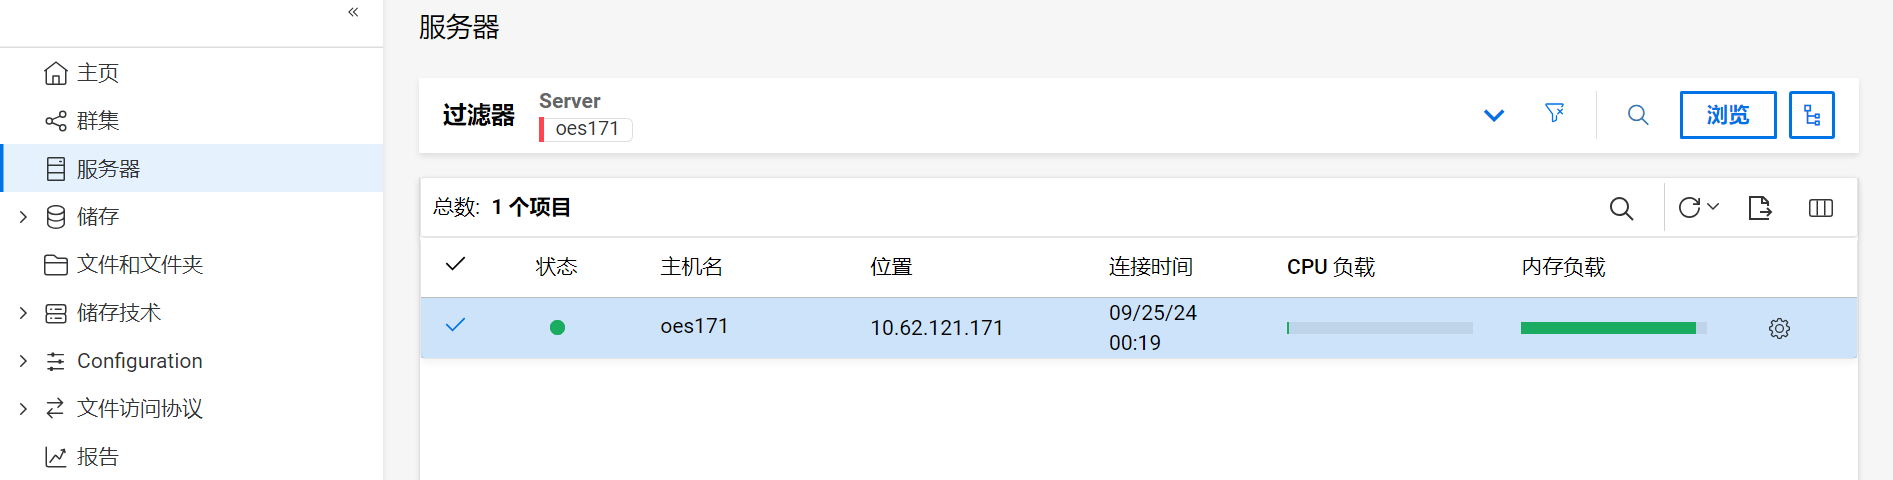Click the table search magnifier icon
The image size is (1893, 480).
point(1621,208)
